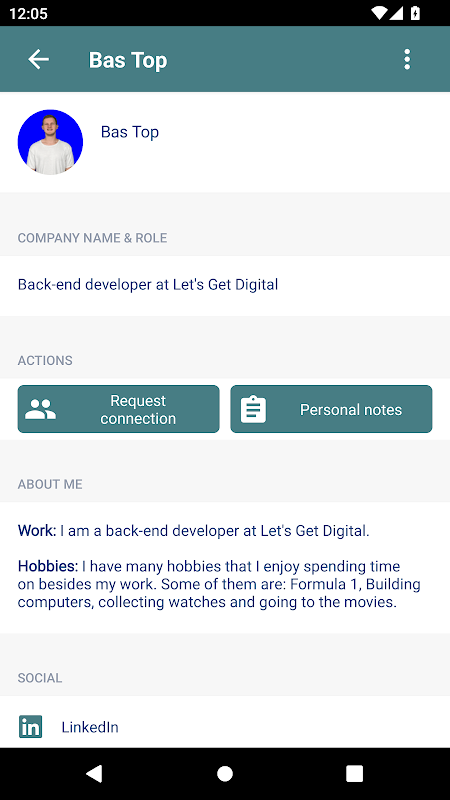Tap the Hobbies paragraph text
Image resolution: width=450 pixels, height=800 pixels.
219,584
